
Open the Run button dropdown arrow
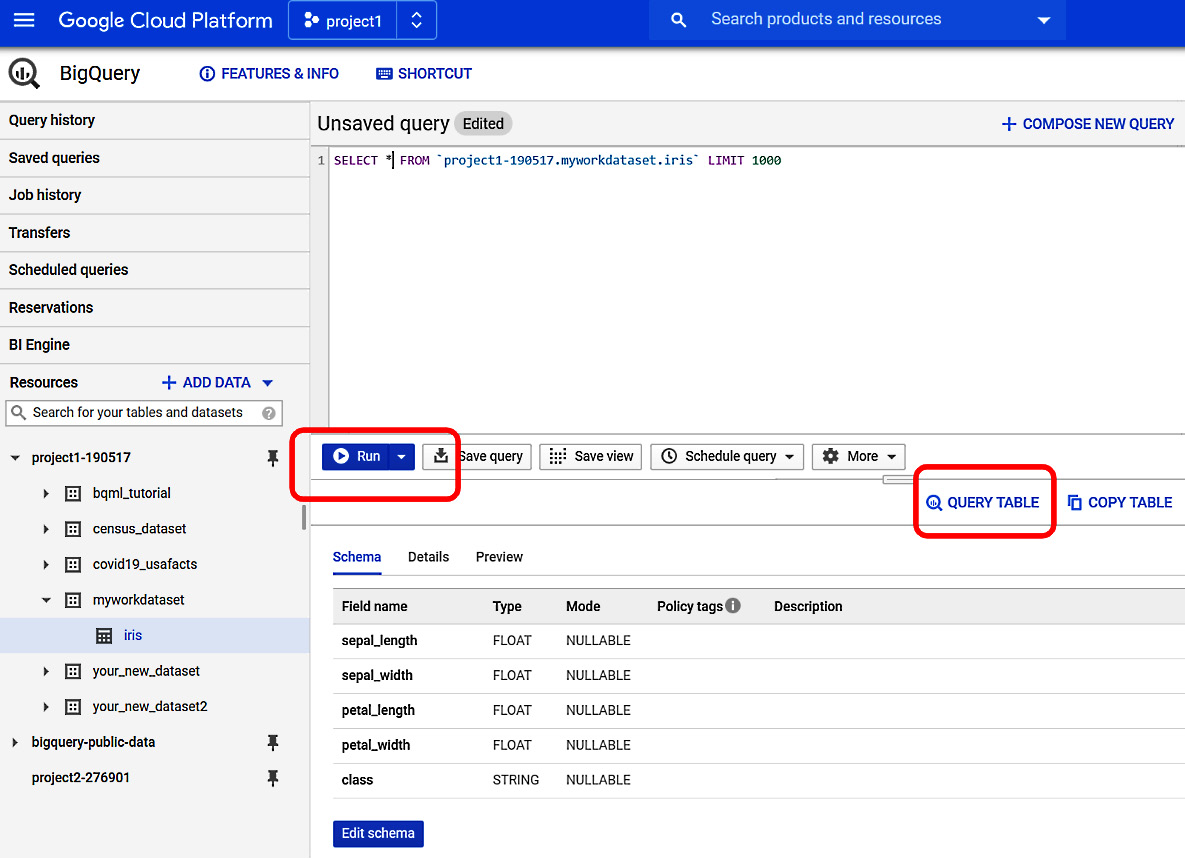(x=402, y=457)
